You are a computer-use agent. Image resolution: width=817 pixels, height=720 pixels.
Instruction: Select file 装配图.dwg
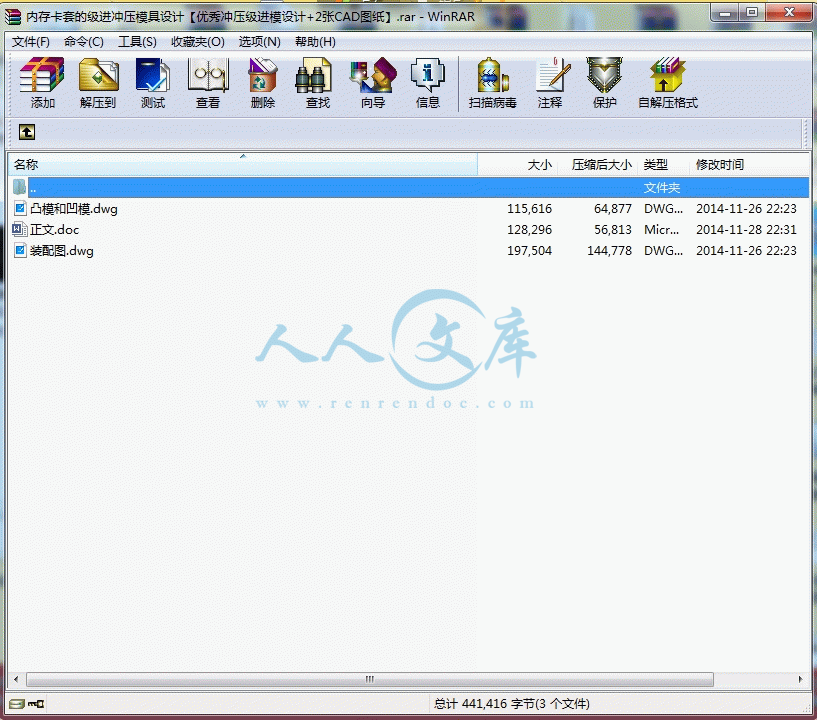coord(62,251)
